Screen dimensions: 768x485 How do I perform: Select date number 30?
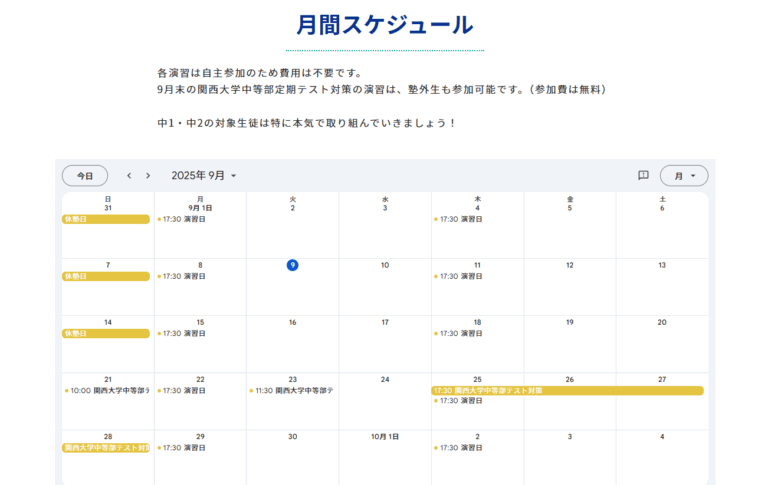pyautogui.click(x=292, y=436)
